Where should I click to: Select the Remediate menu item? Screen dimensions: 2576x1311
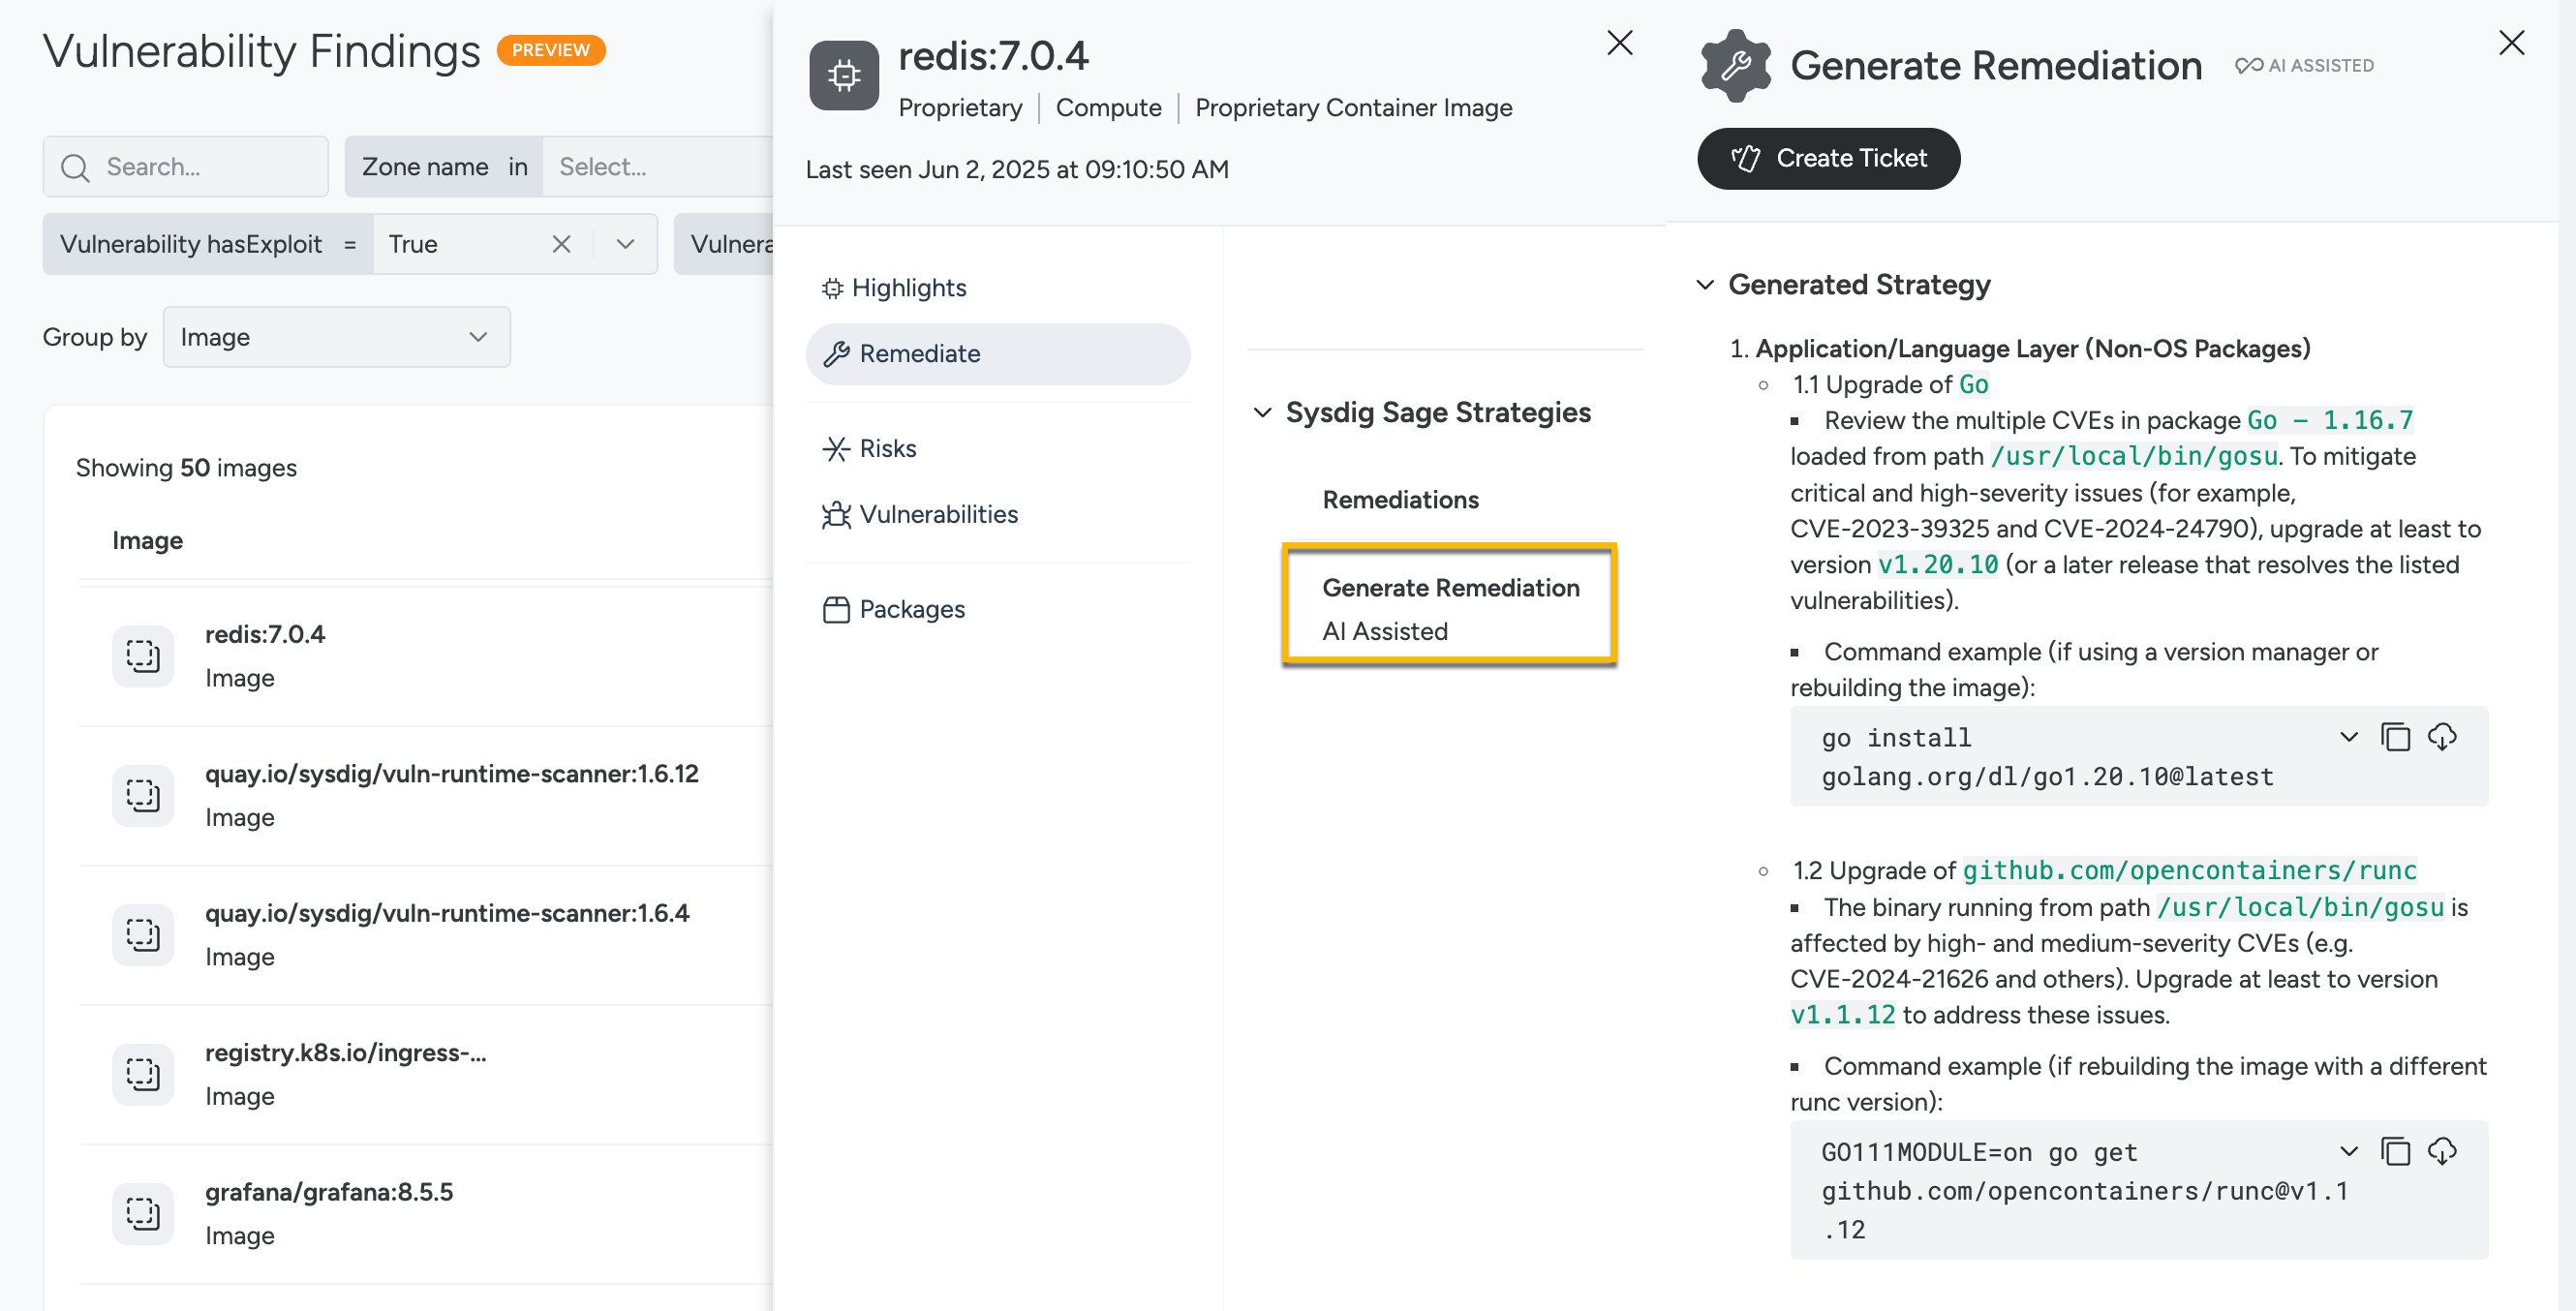tap(998, 354)
